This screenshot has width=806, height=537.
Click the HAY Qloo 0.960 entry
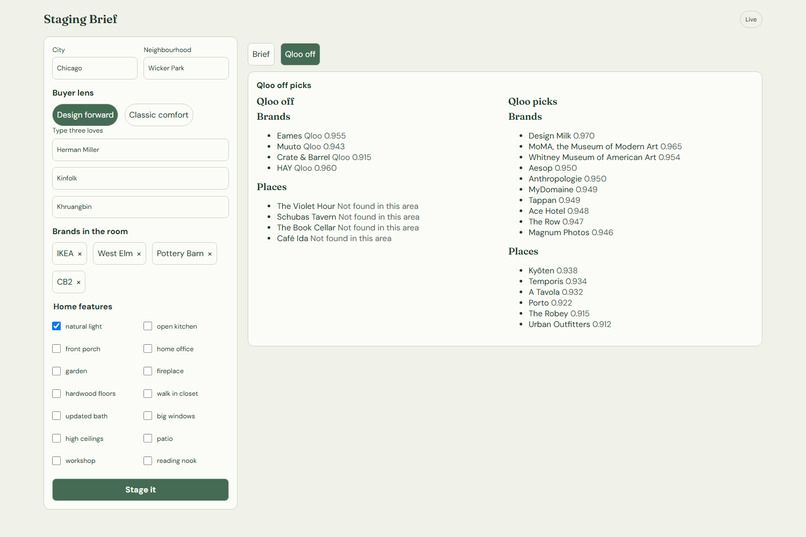(x=306, y=168)
